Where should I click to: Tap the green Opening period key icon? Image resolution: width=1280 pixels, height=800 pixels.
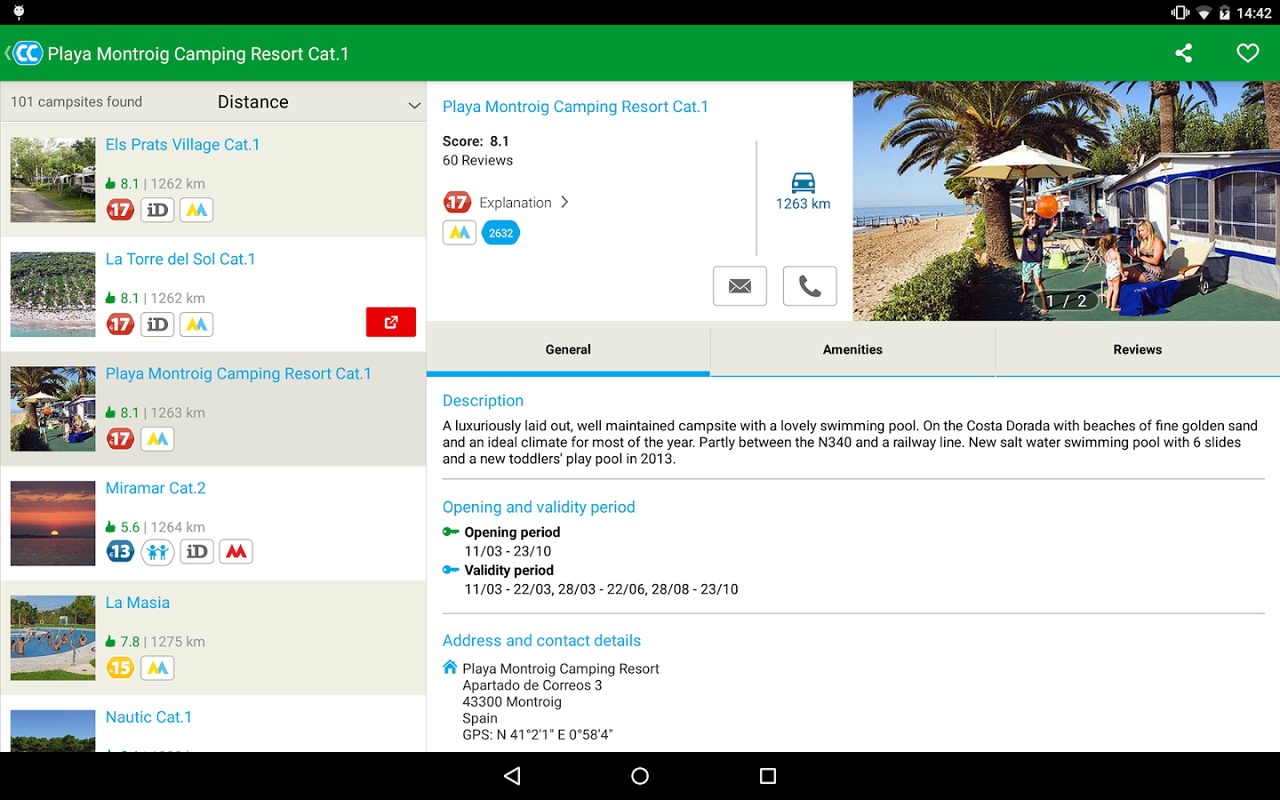point(451,532)
